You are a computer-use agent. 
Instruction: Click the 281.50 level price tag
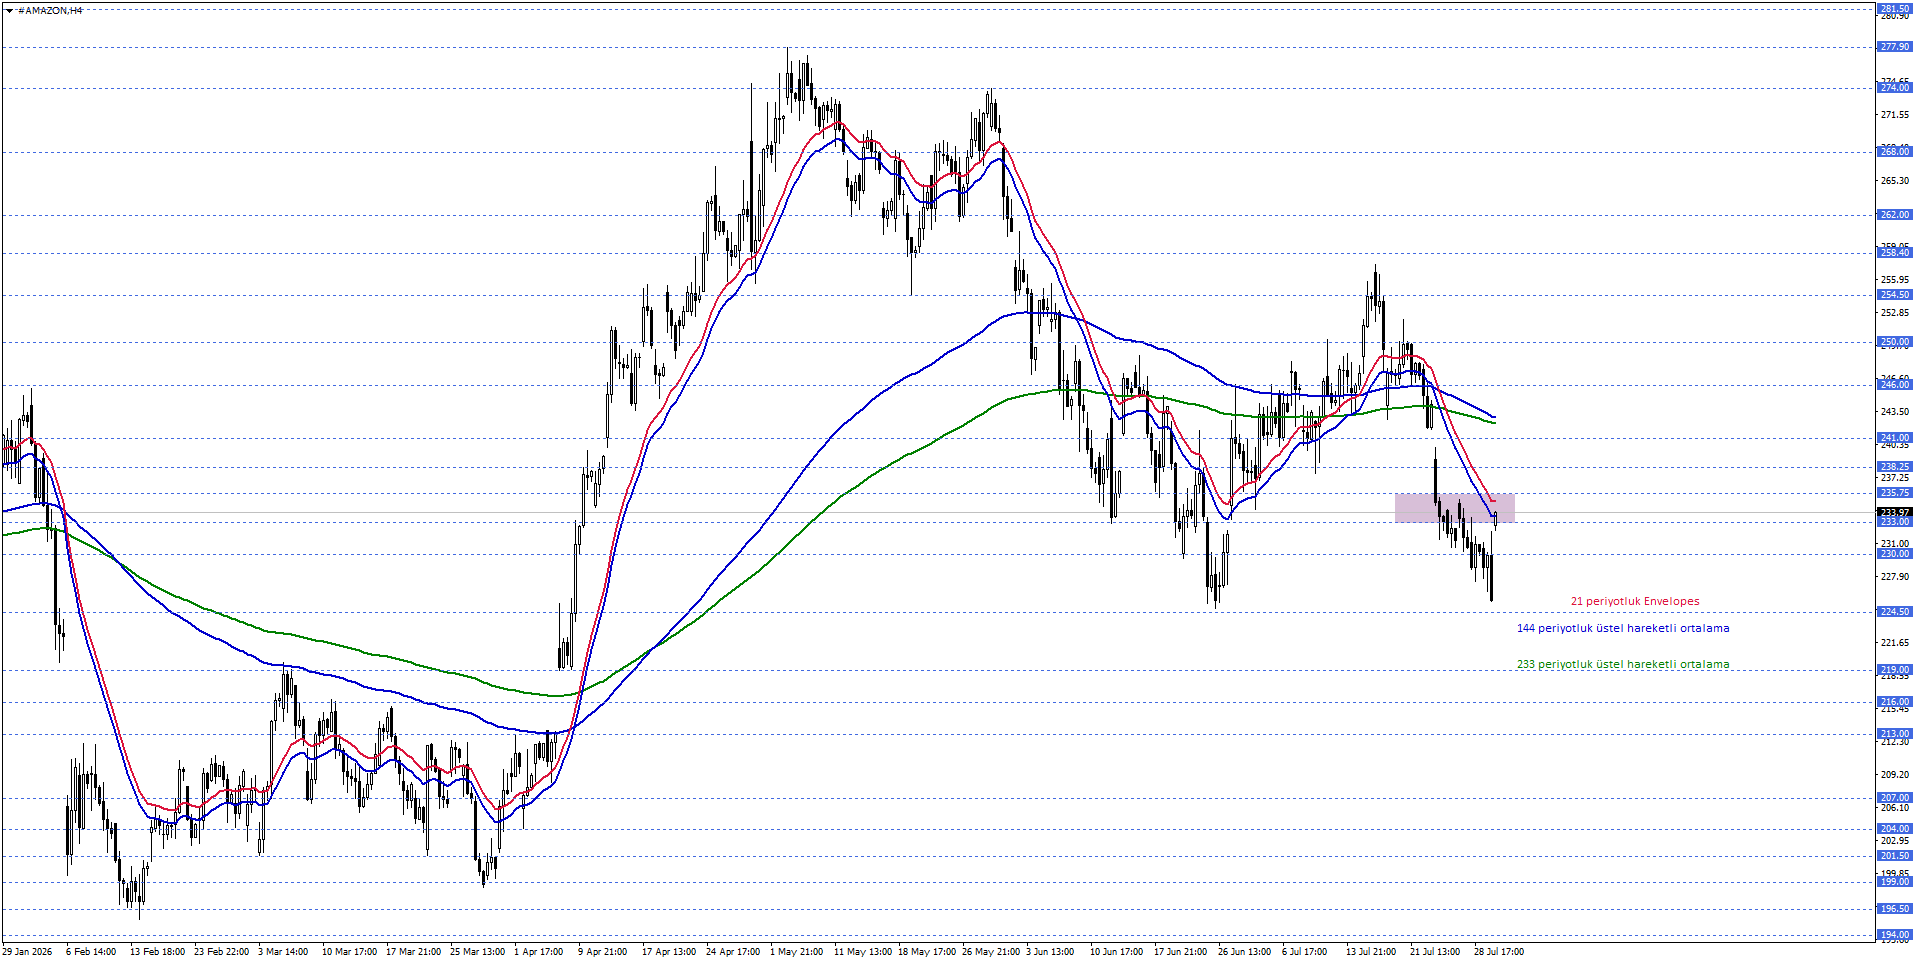point(1895,8)
